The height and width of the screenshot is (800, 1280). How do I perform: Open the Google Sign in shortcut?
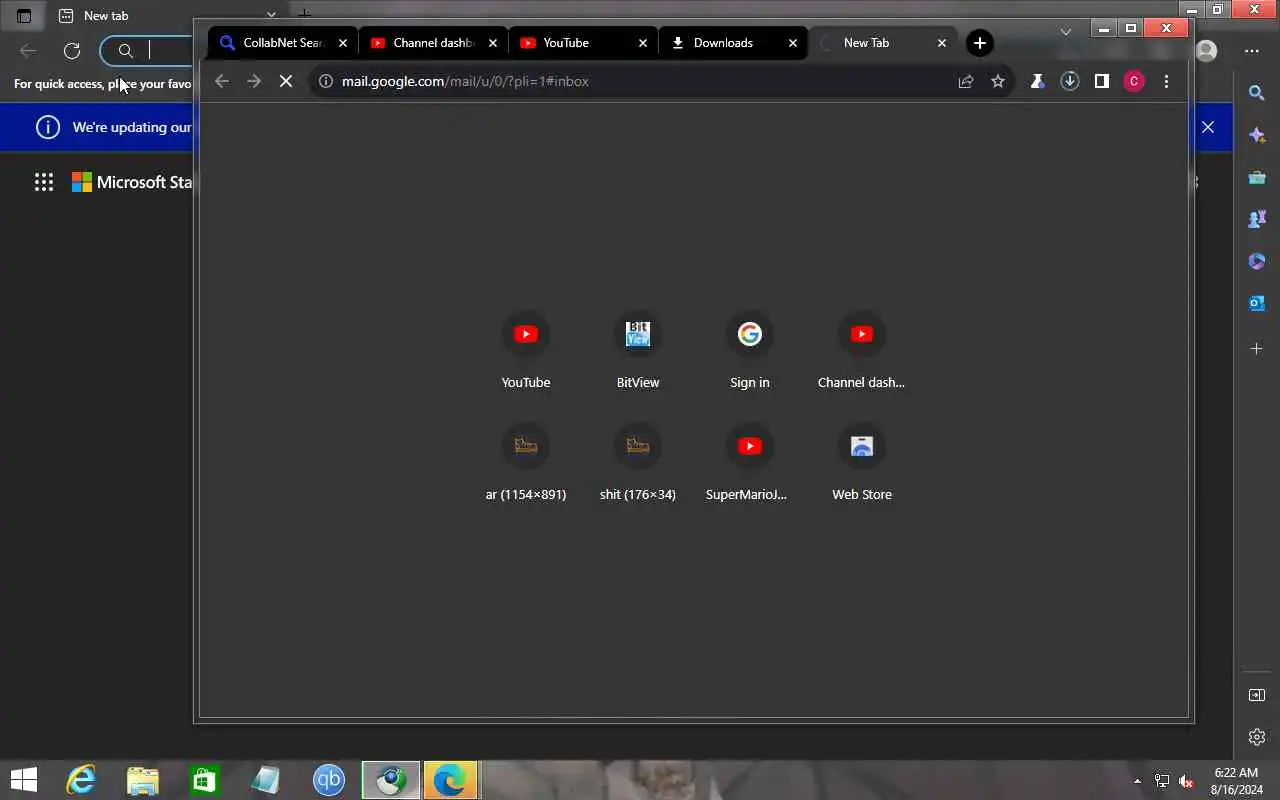[750, 350]
